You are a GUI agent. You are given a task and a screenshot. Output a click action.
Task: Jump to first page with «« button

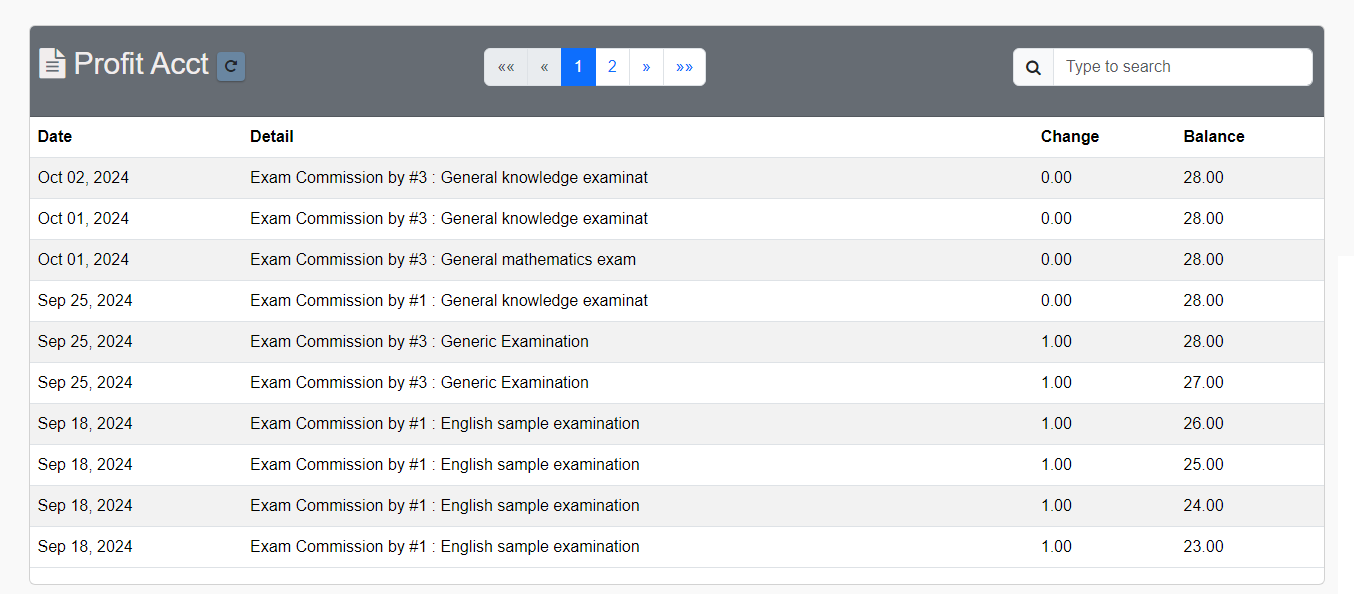pyautogui.click(x=506, y=67)
